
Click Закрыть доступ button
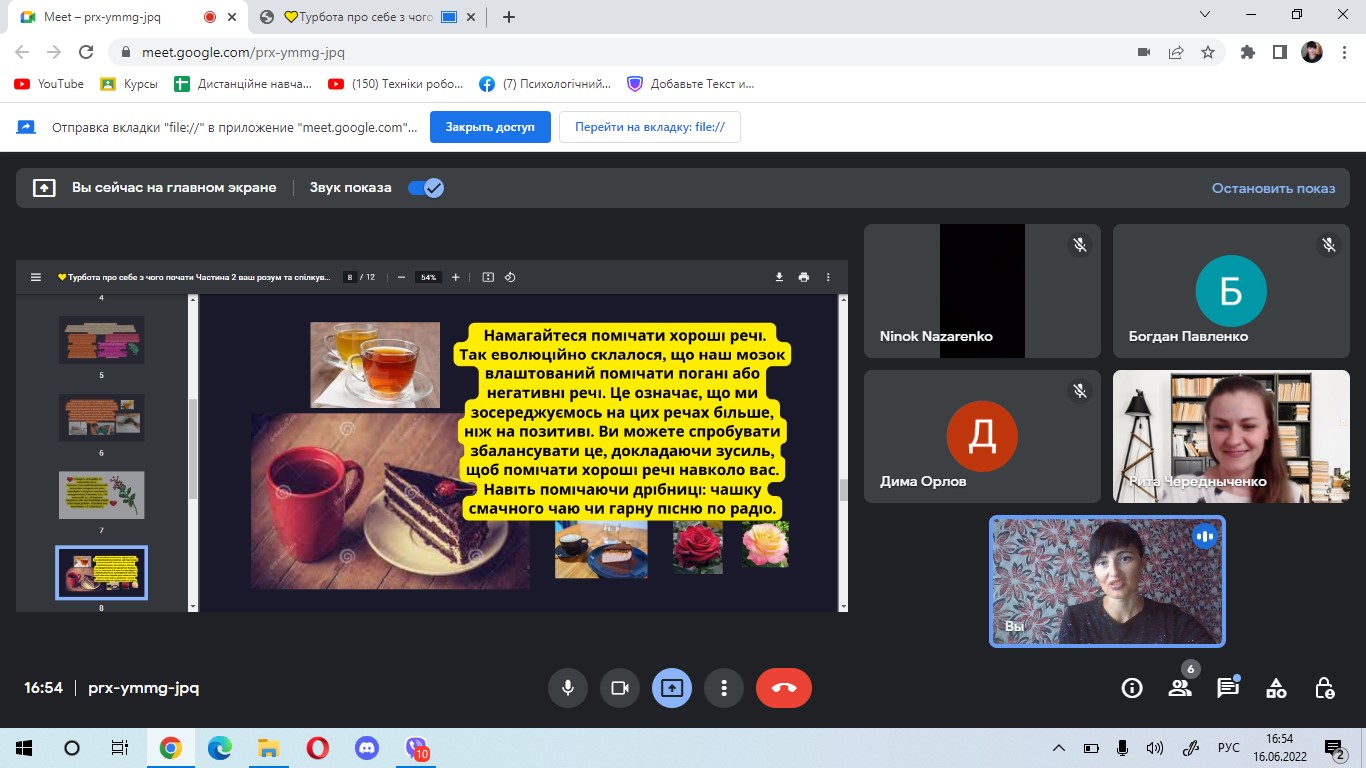tap(490, 127)
